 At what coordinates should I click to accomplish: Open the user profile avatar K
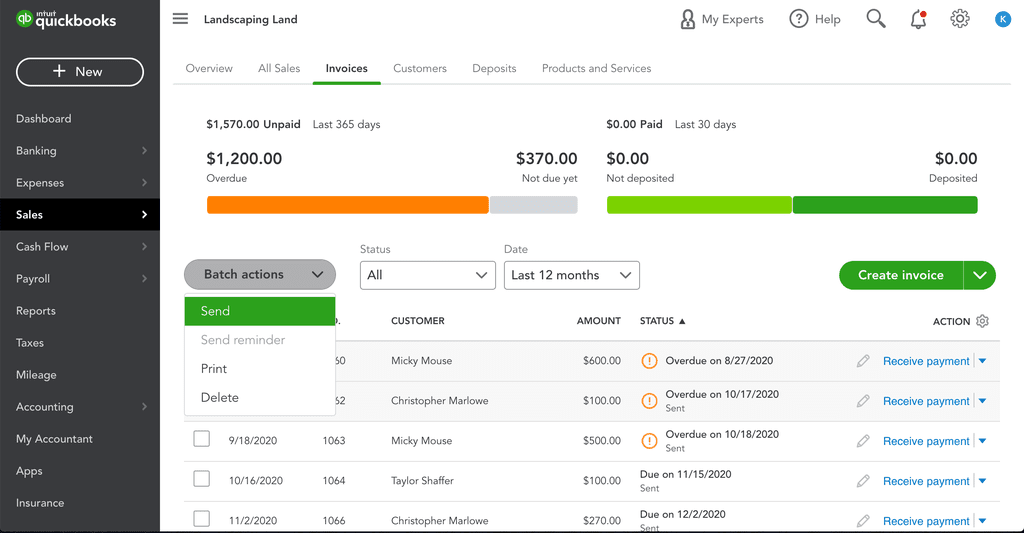1002,20
